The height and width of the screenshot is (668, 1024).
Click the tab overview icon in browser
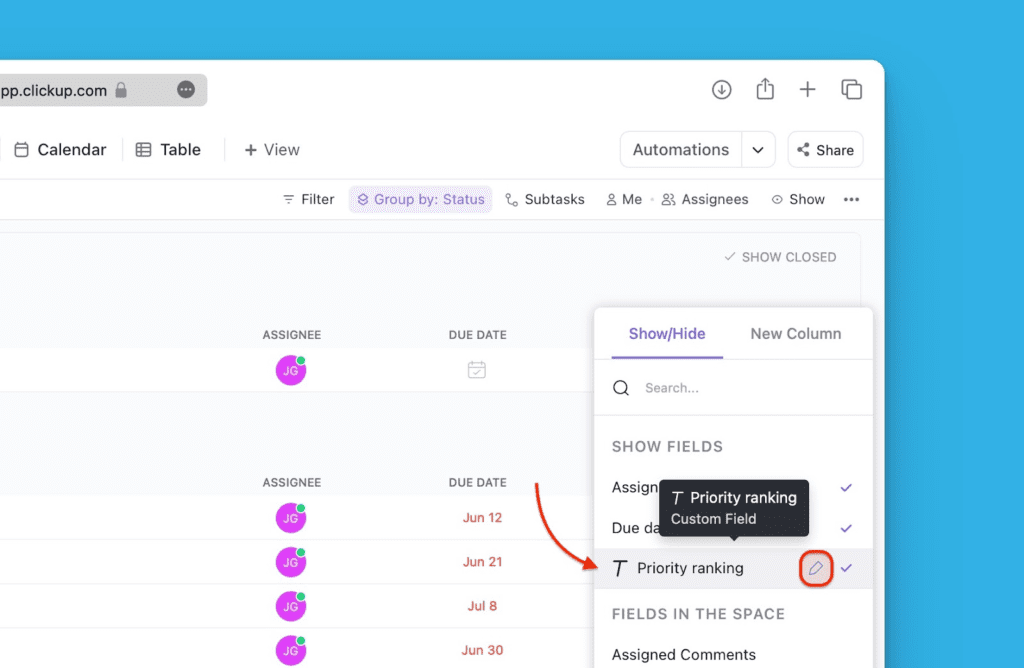[852, 90]
